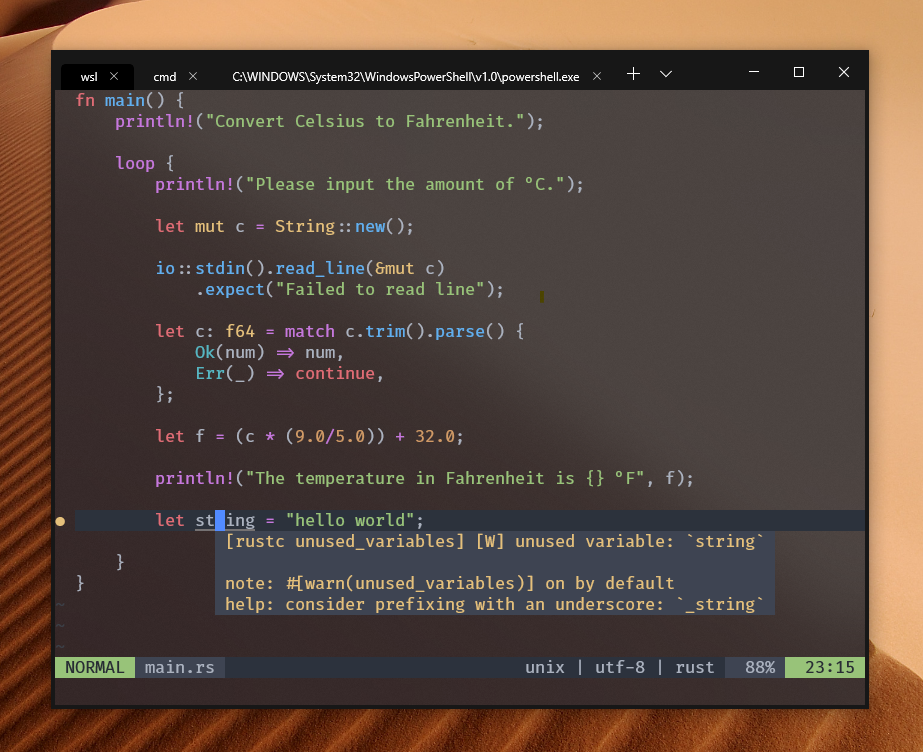
Task: Click the '[rustc unused_variables]' warning message
Action: click(494, 541)
